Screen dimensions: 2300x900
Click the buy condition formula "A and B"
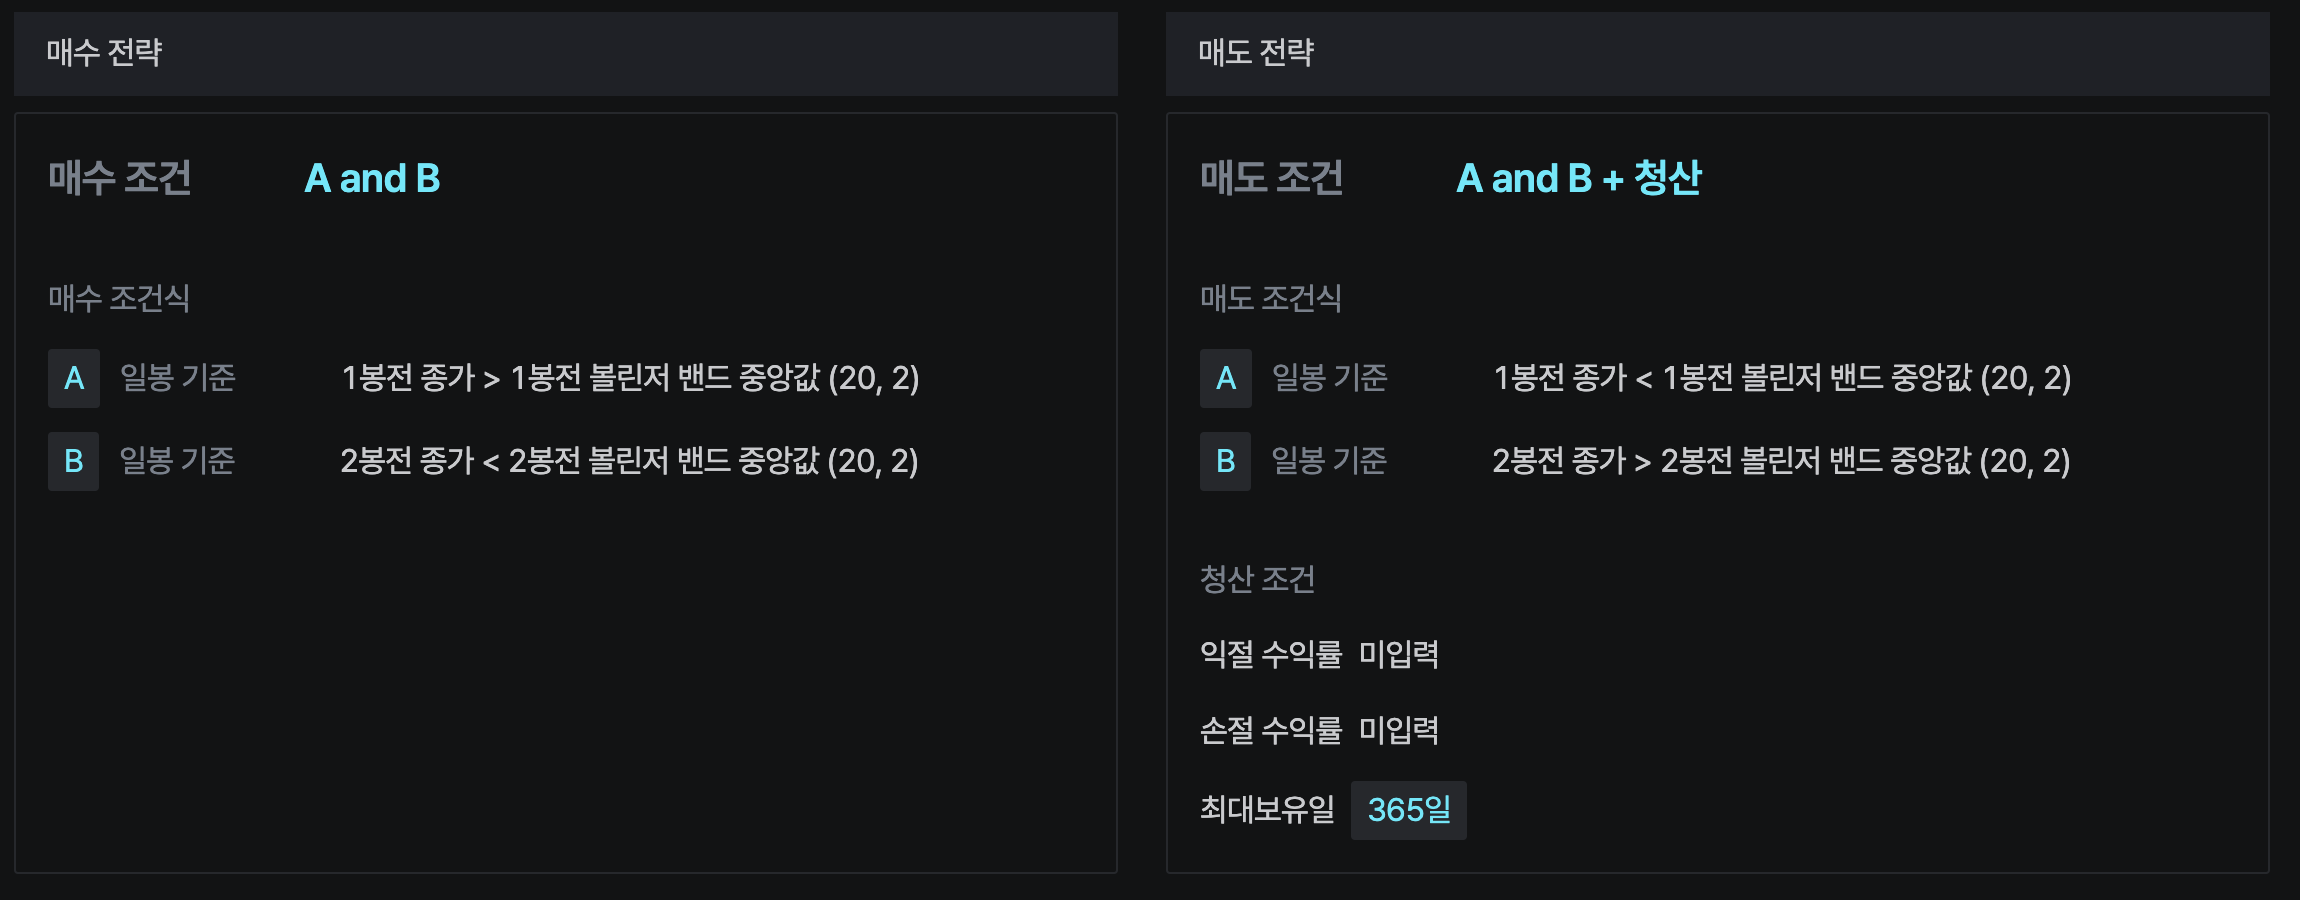coord(372,179)
